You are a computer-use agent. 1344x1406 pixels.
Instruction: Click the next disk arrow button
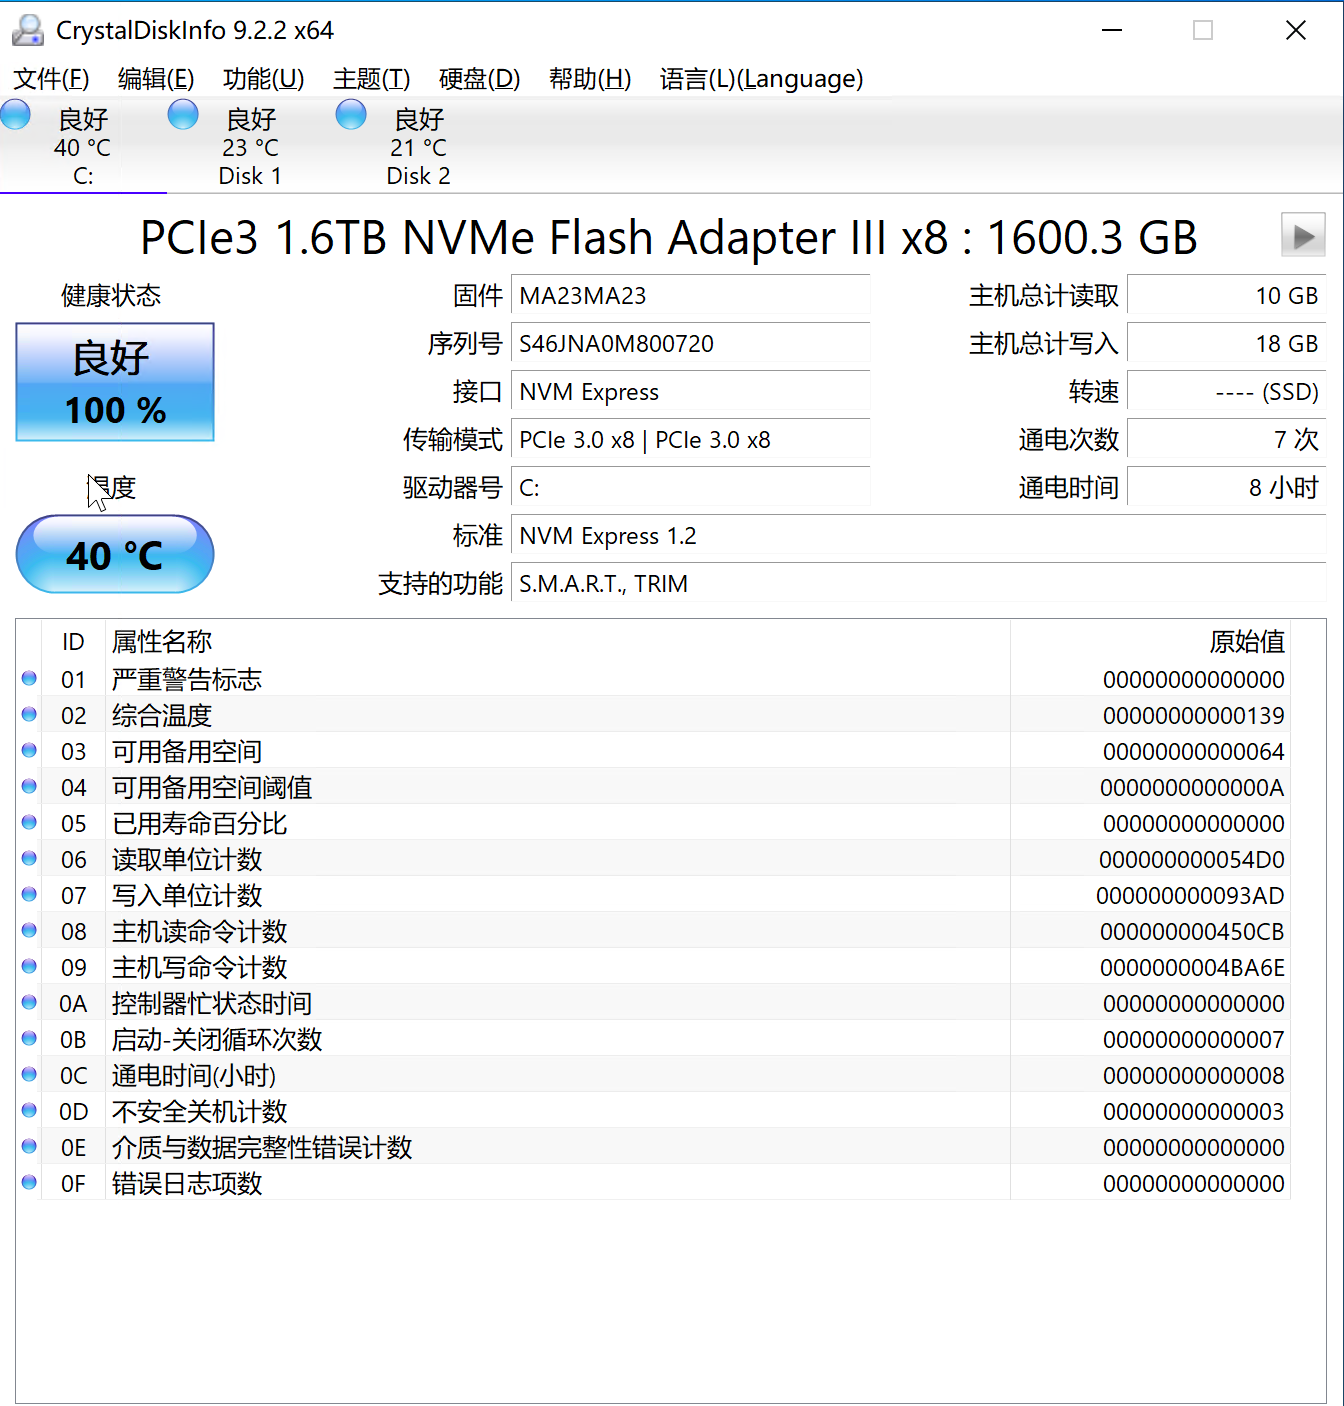tap(1303, 236)
